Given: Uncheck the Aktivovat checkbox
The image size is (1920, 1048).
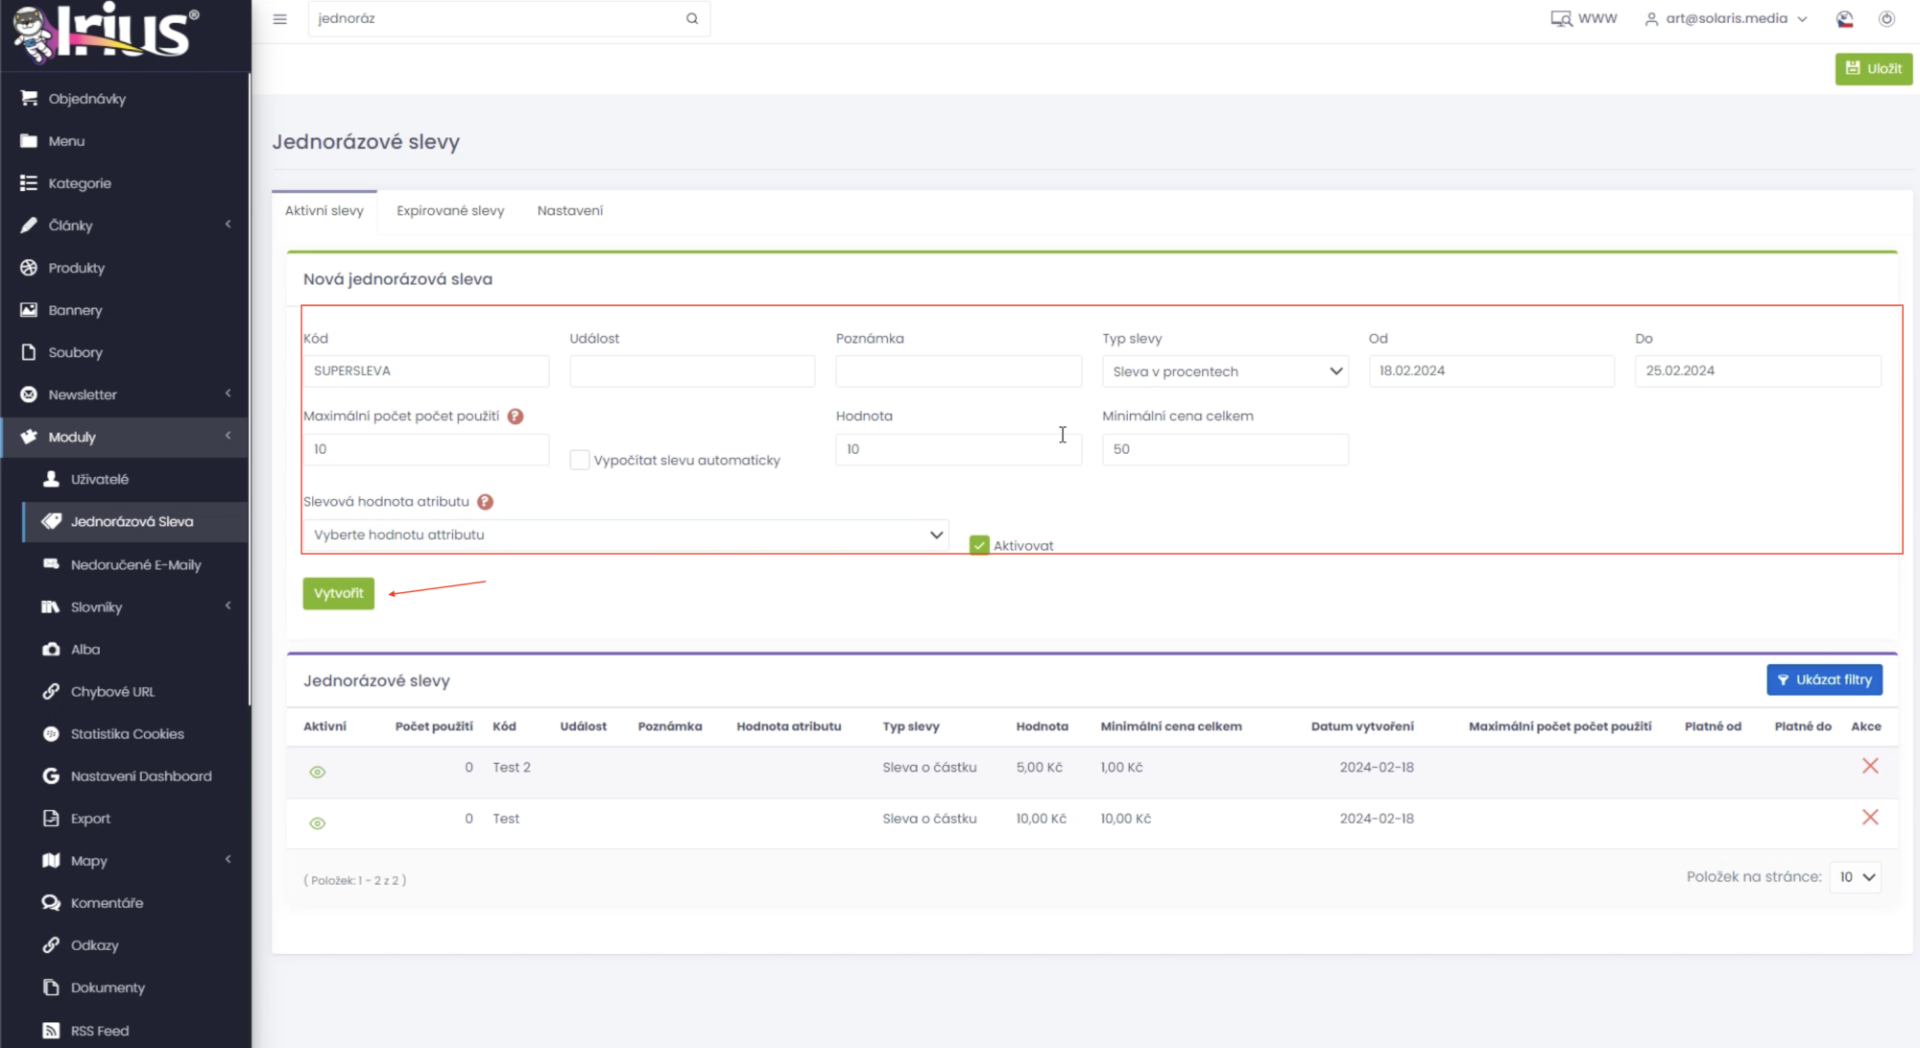Looking at the screenshot, I should click(x=979, y=545).
